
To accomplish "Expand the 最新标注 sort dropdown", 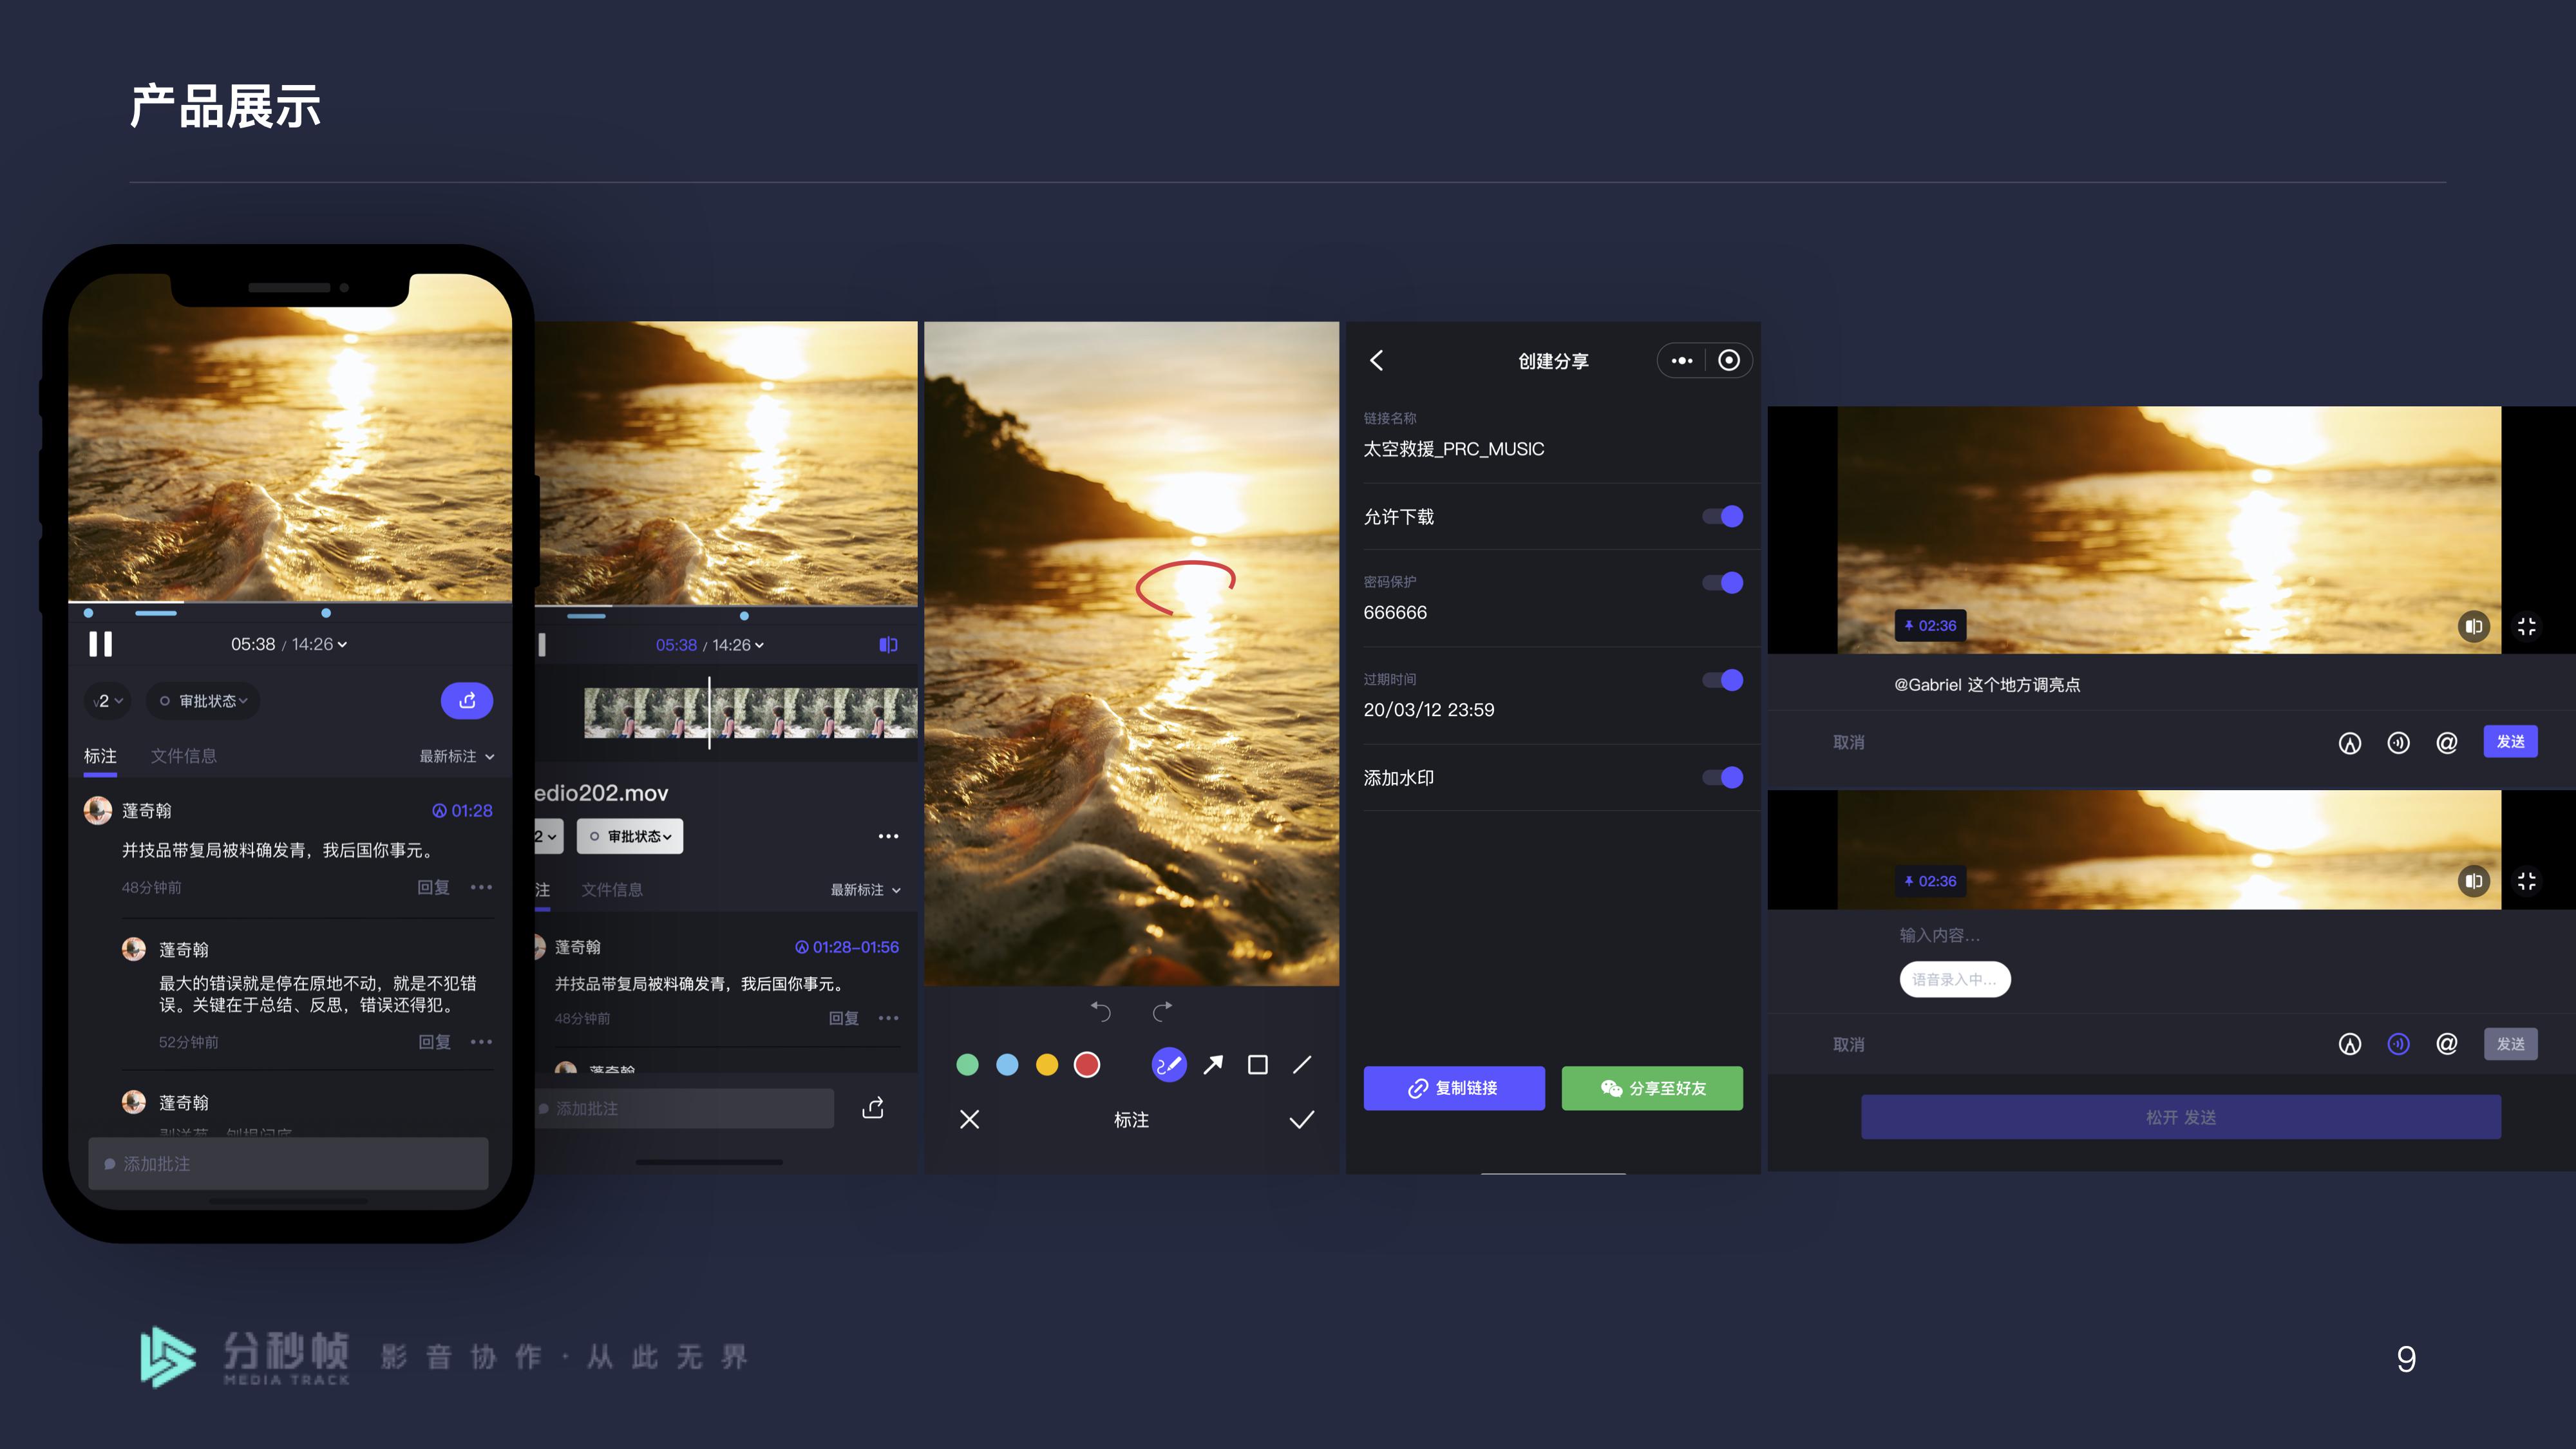I will [457, 757].
